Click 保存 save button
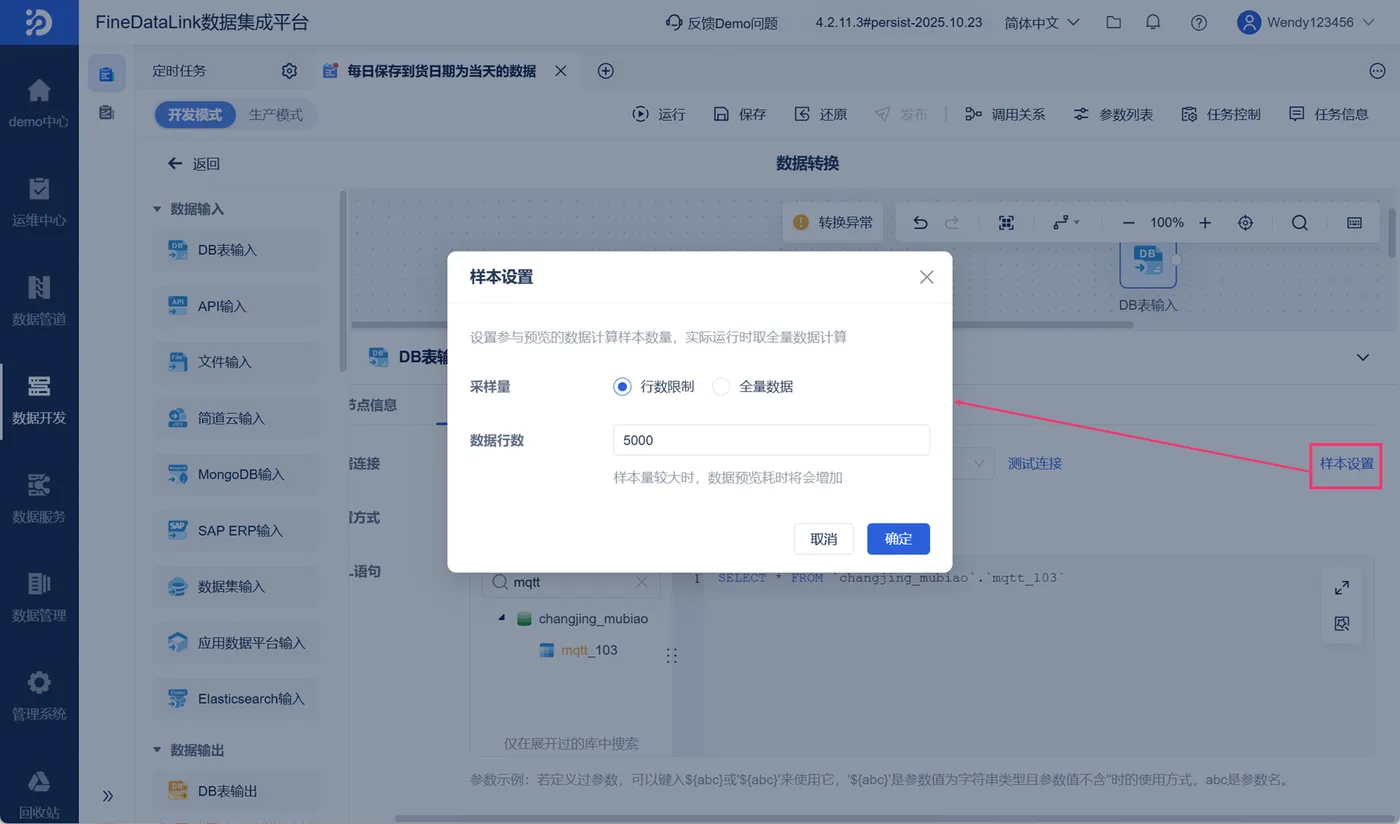This screenshot has height=824, width=1400. click(x=740, y=114)
